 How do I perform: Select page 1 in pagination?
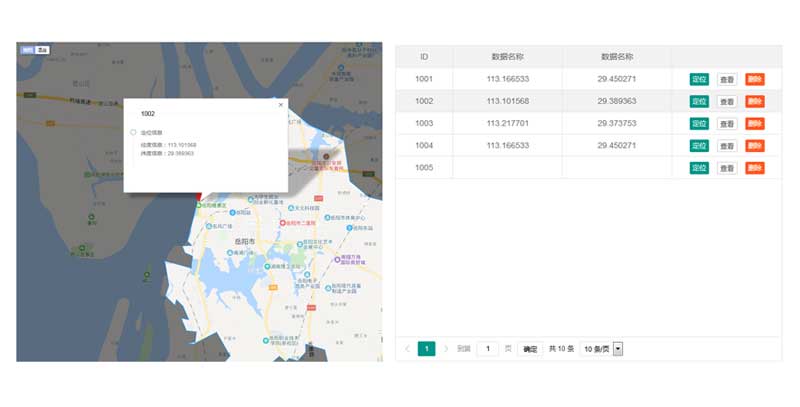pos(426,349)
